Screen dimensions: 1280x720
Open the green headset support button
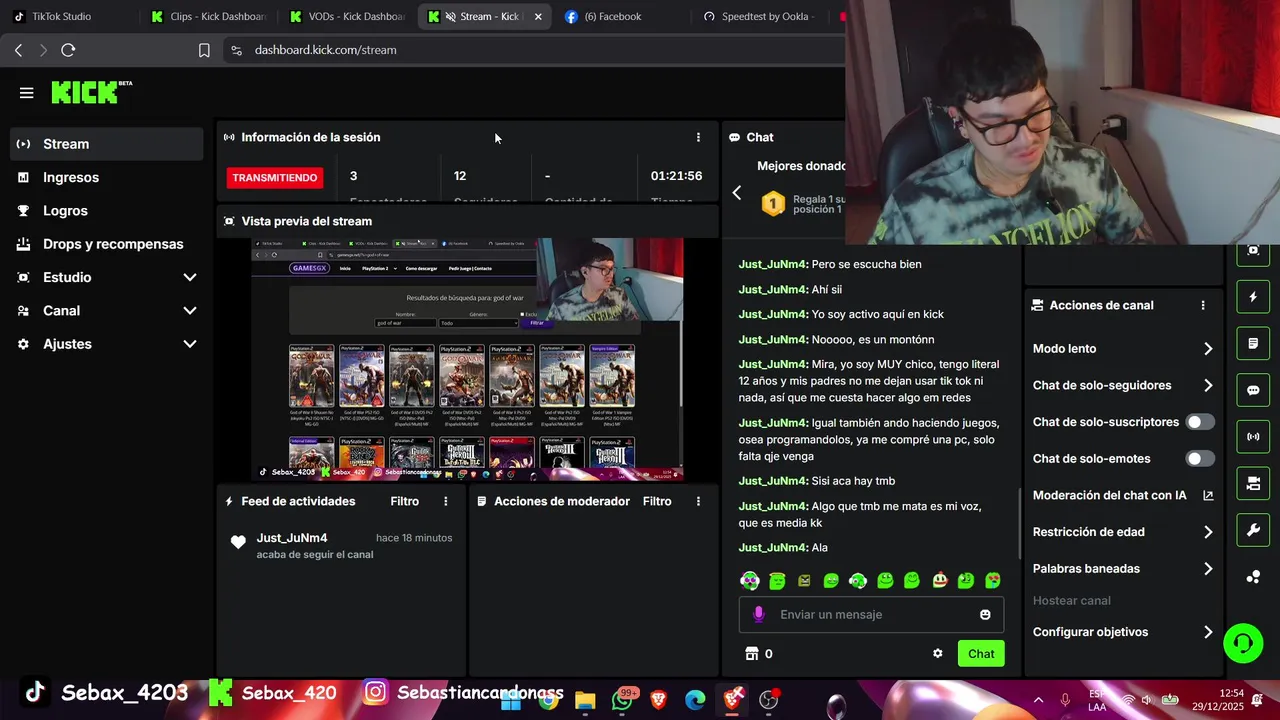(1243, 643)
